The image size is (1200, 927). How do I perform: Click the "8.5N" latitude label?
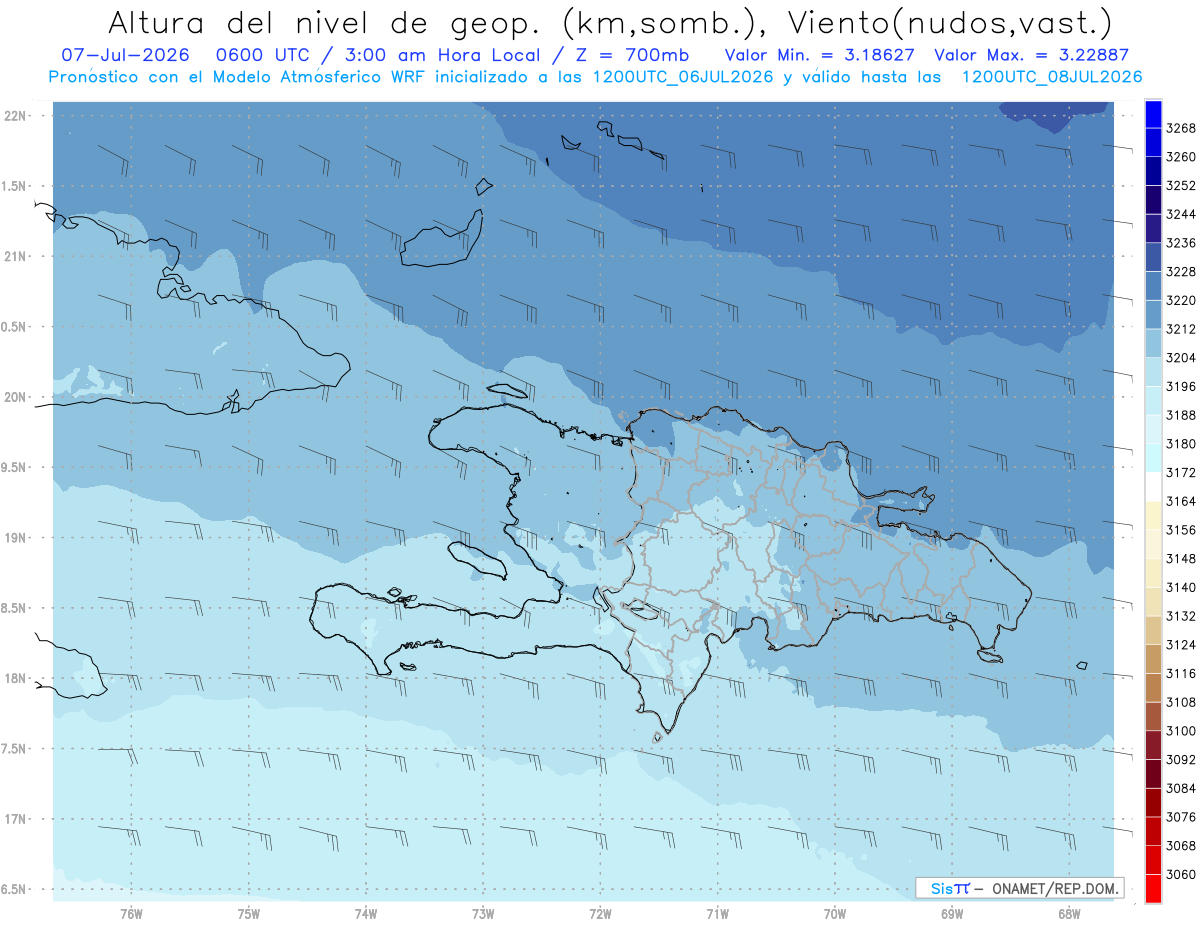pos(13,608)
